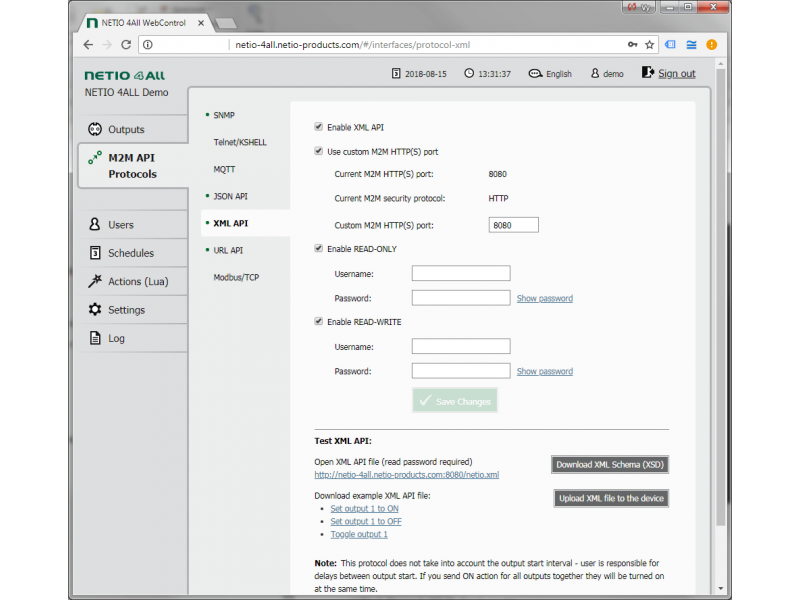800x600 pixels.
Task: Download Toggle output 1 example
Action: 359,534
